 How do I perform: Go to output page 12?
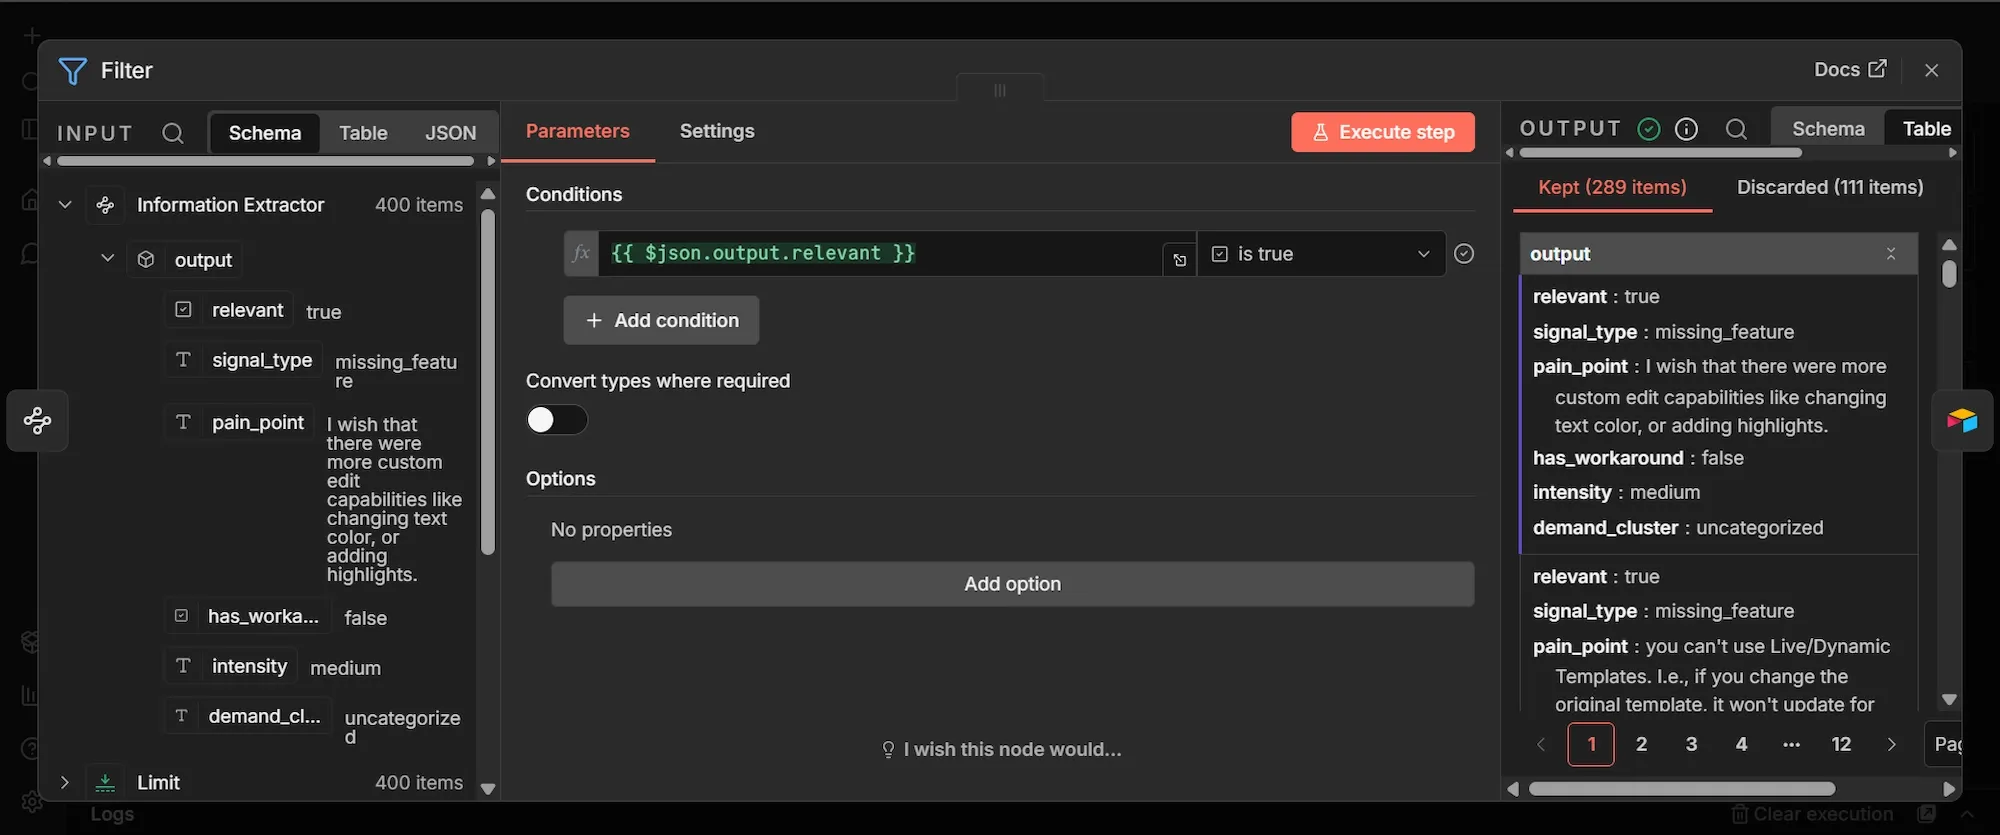[1841, 744]
